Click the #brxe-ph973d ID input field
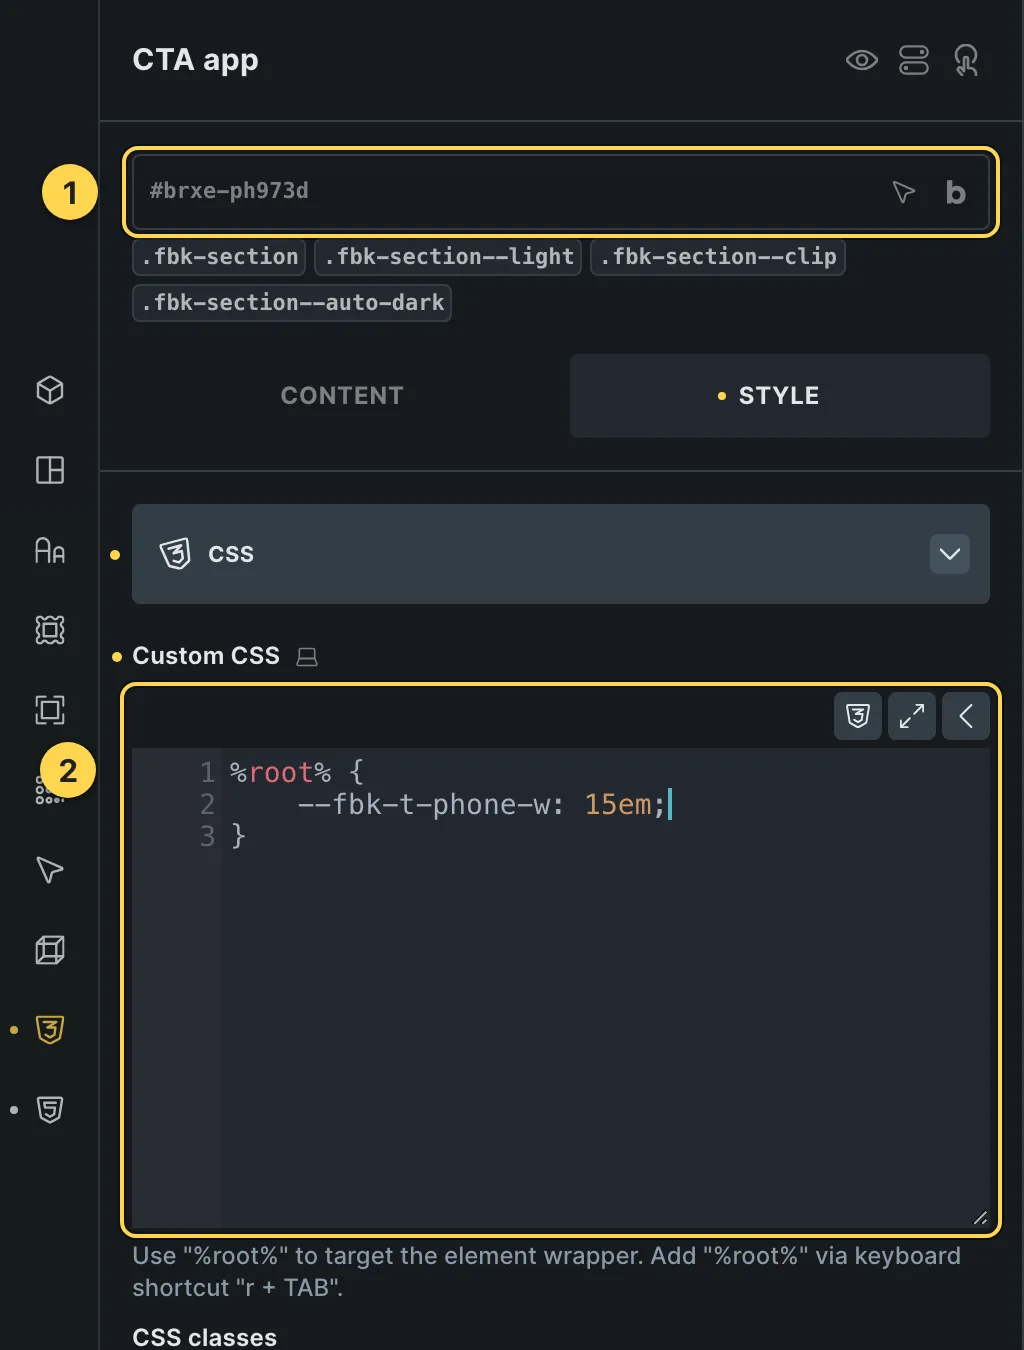This screenshot has width=1024, height=1350. point(560,191)
